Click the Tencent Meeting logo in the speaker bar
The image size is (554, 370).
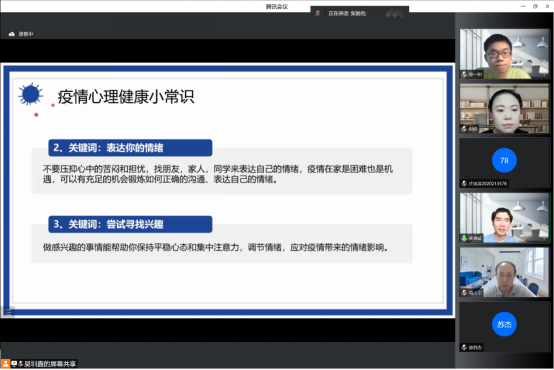pos(395,14)
